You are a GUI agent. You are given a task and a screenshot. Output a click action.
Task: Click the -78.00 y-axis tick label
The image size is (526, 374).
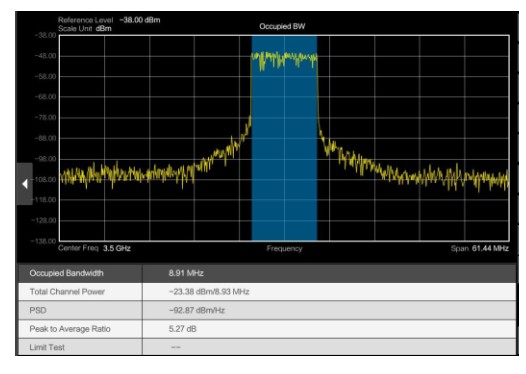click(45, 117)
